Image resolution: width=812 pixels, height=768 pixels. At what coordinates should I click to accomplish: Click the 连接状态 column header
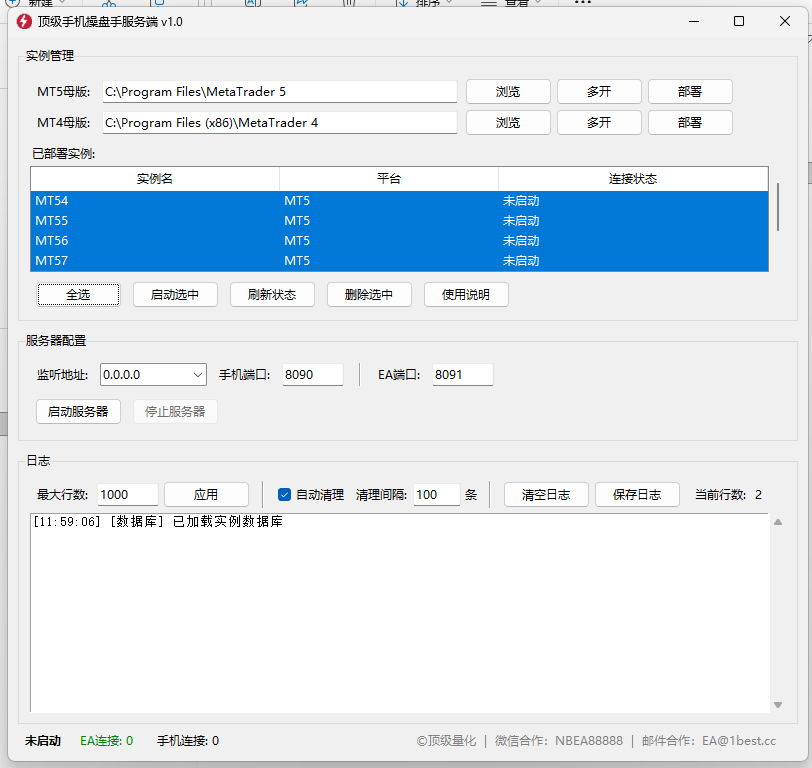pos(633,179)
